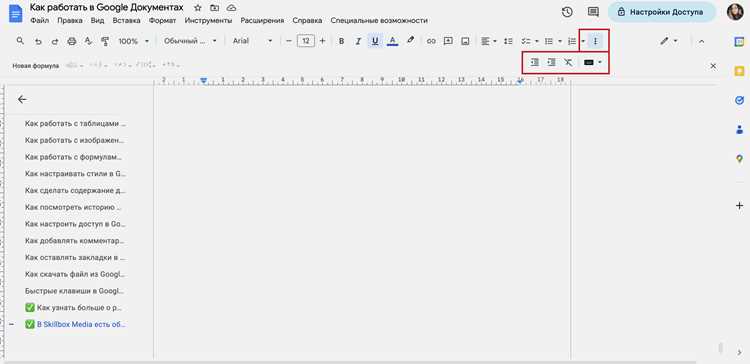Viewport: 750px width, 364px height.
Task: Open Google Calendar in side panel
Action: pyautogui.click(x=739, y=42)
